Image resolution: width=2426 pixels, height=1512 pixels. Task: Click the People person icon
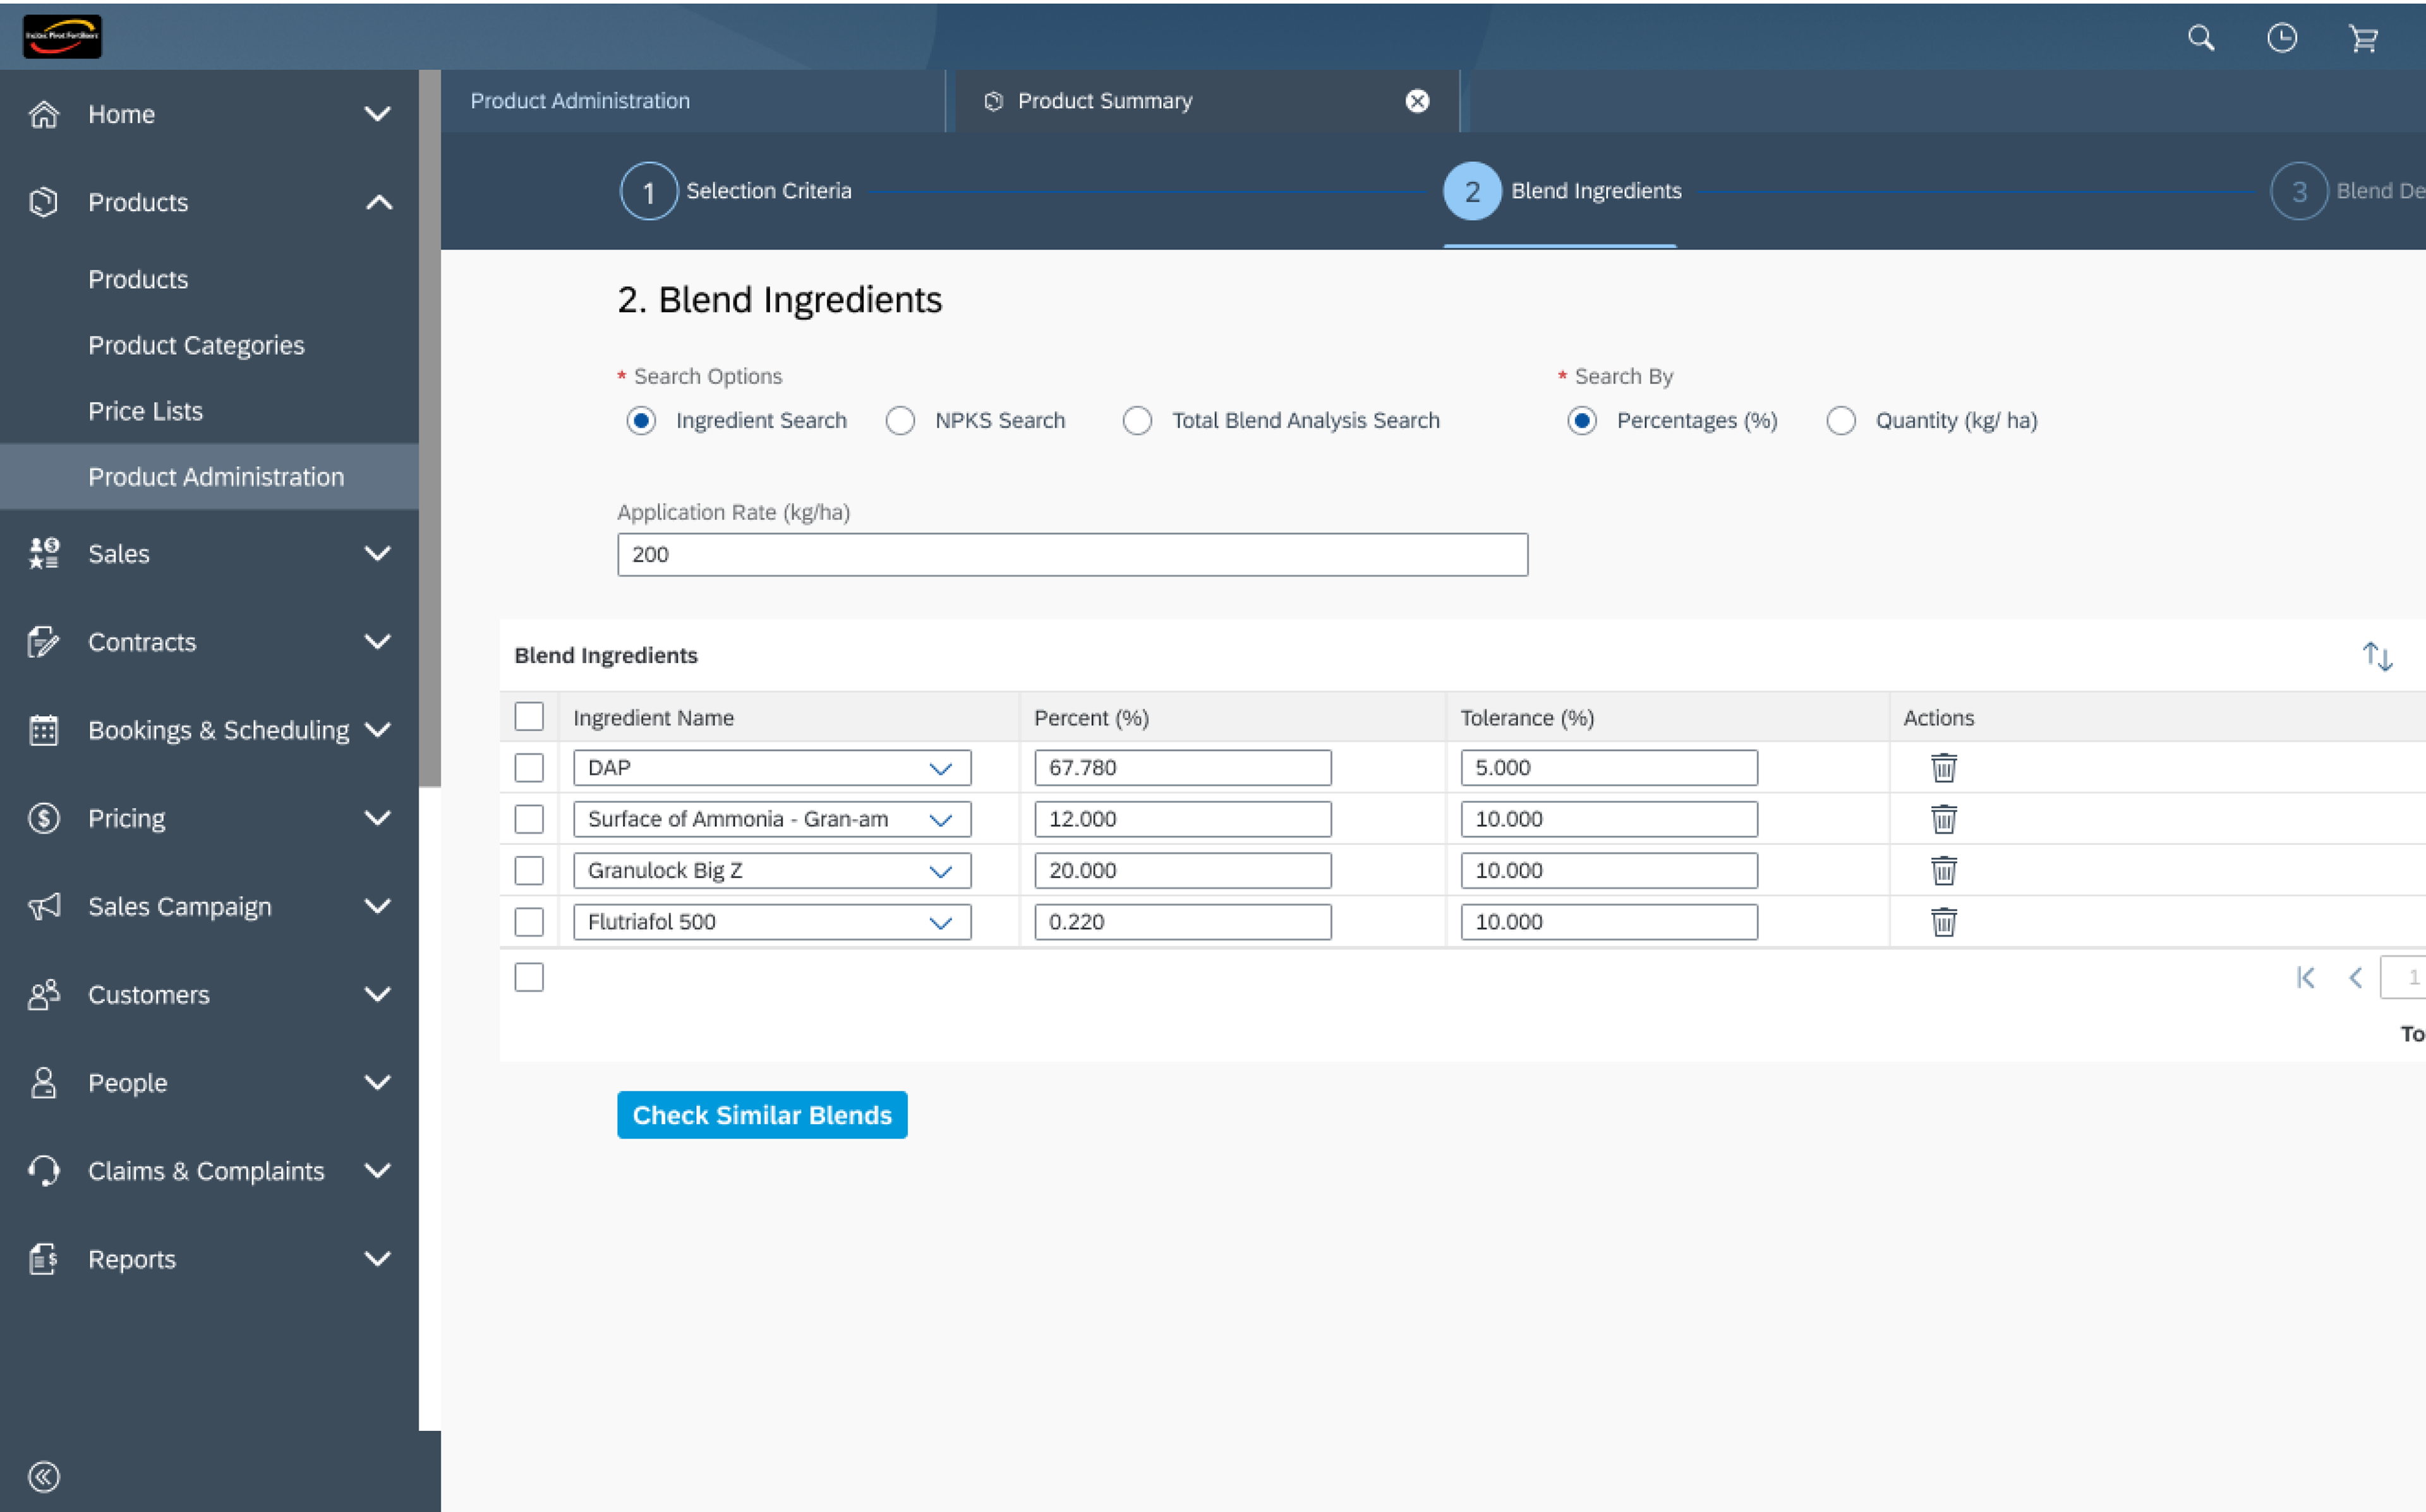click(44, 1082)
